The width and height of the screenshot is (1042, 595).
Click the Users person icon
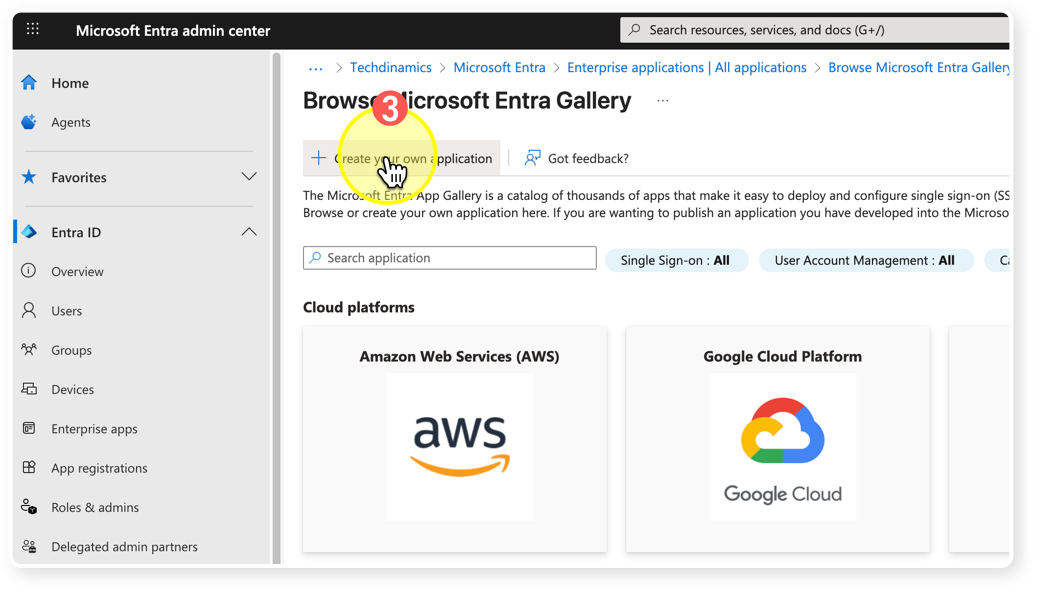[x=29, y=310]
